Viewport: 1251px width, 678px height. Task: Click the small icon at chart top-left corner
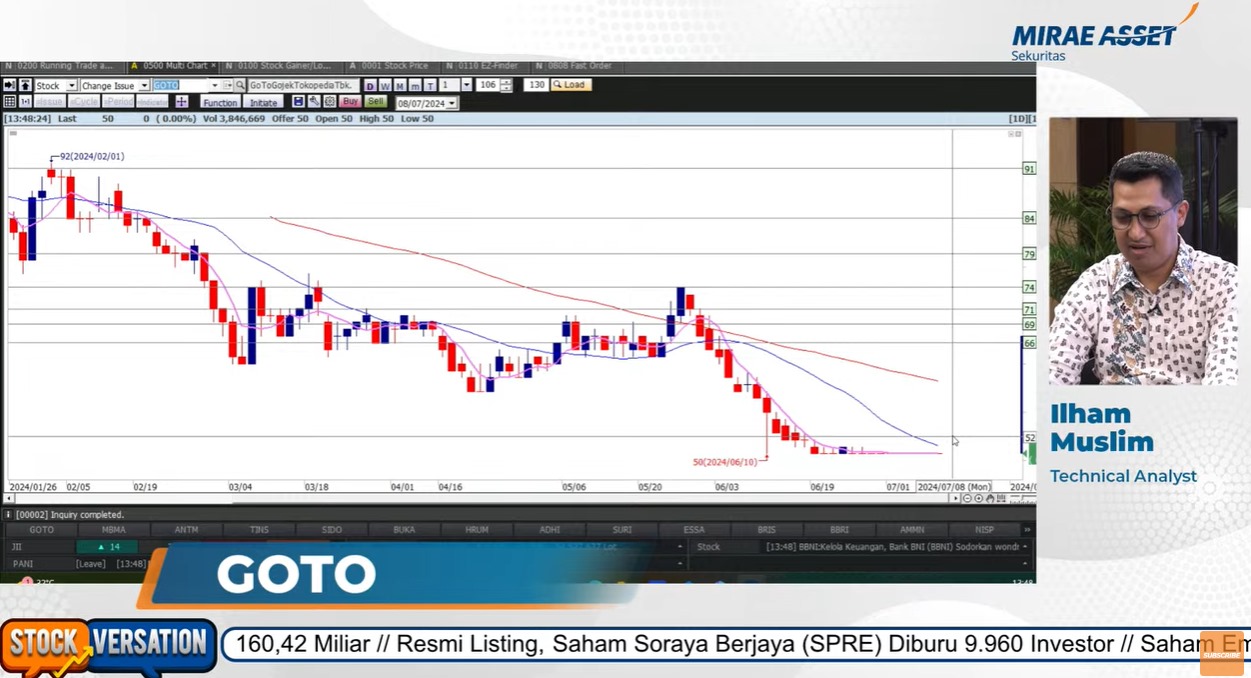pyautogui.click(x=13, y=133)
